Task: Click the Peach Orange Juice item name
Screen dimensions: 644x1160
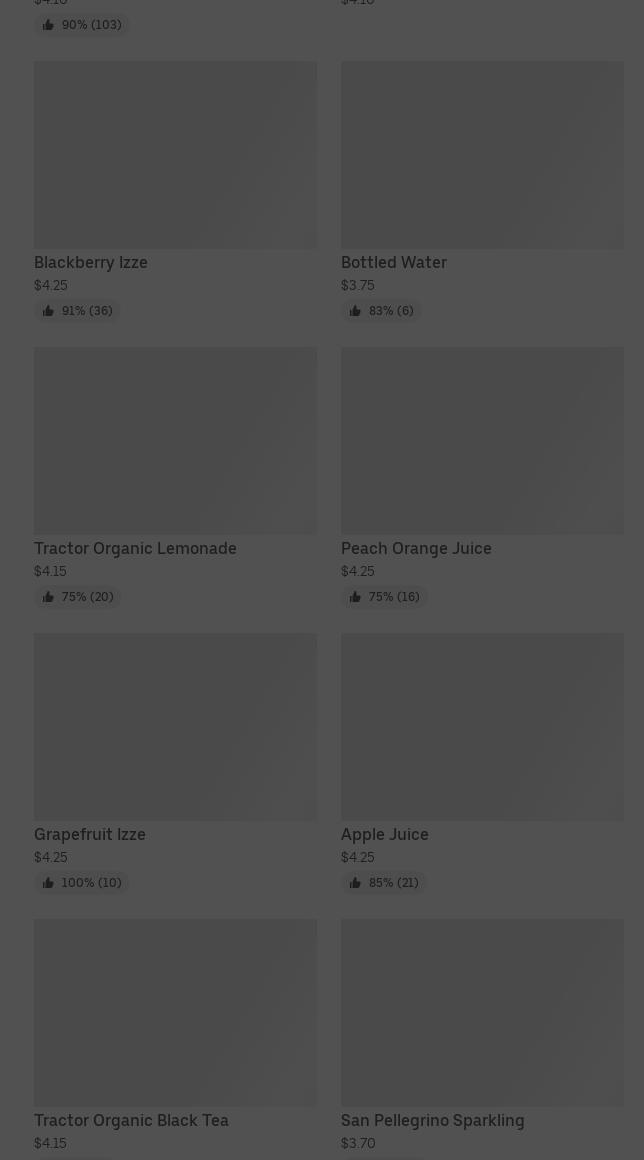Action: (x=416, y=548)
